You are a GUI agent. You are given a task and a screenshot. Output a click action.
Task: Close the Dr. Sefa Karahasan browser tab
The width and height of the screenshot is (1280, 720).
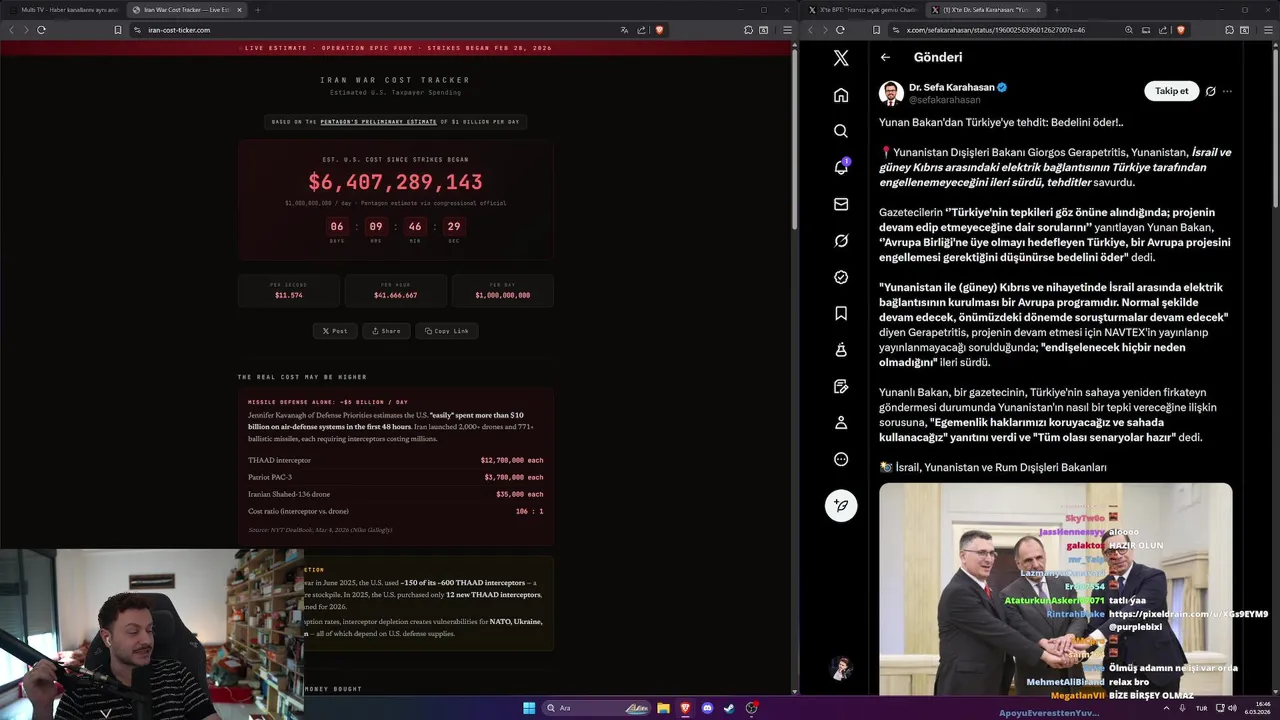pyautogui.click(x=1038, y=10)
